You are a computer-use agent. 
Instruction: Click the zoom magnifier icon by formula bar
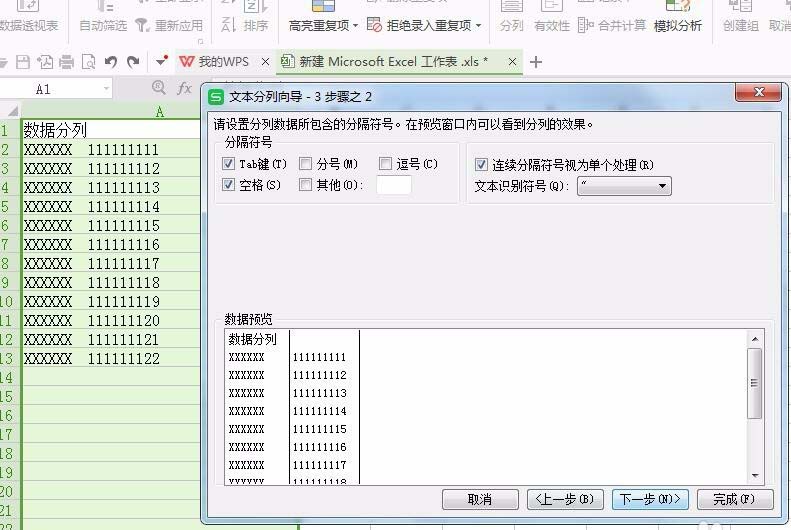[x=159, y=88]
